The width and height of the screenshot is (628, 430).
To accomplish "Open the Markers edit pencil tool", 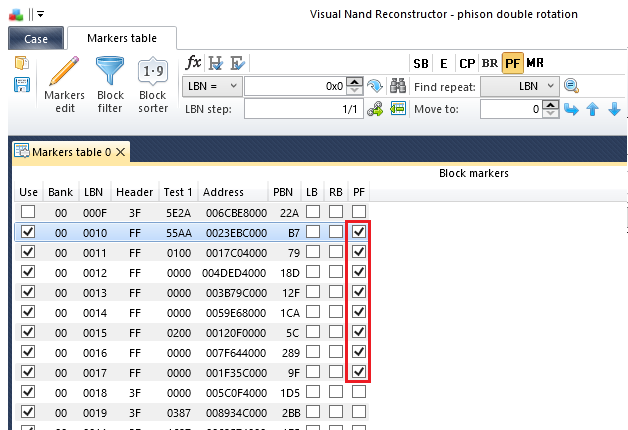I will click(x=64, y=85).
